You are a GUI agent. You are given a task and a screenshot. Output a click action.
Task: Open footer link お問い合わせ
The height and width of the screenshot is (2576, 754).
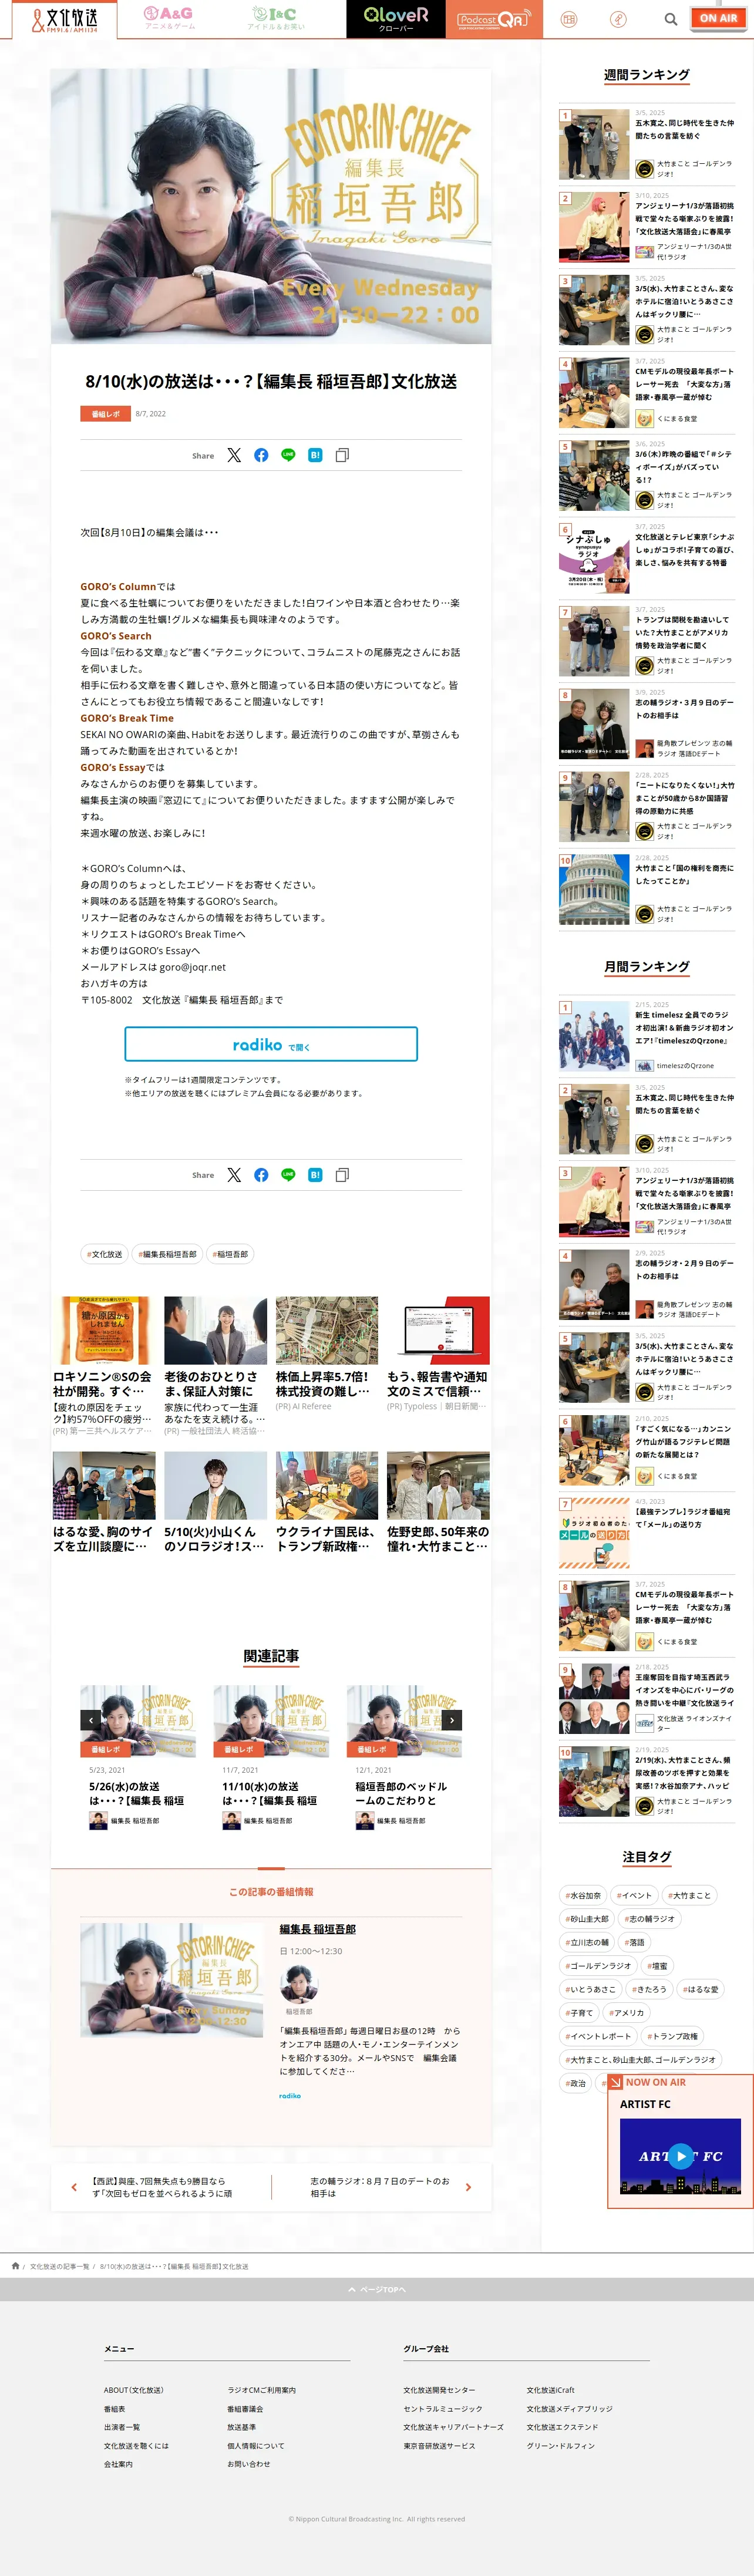[249, 2464]
